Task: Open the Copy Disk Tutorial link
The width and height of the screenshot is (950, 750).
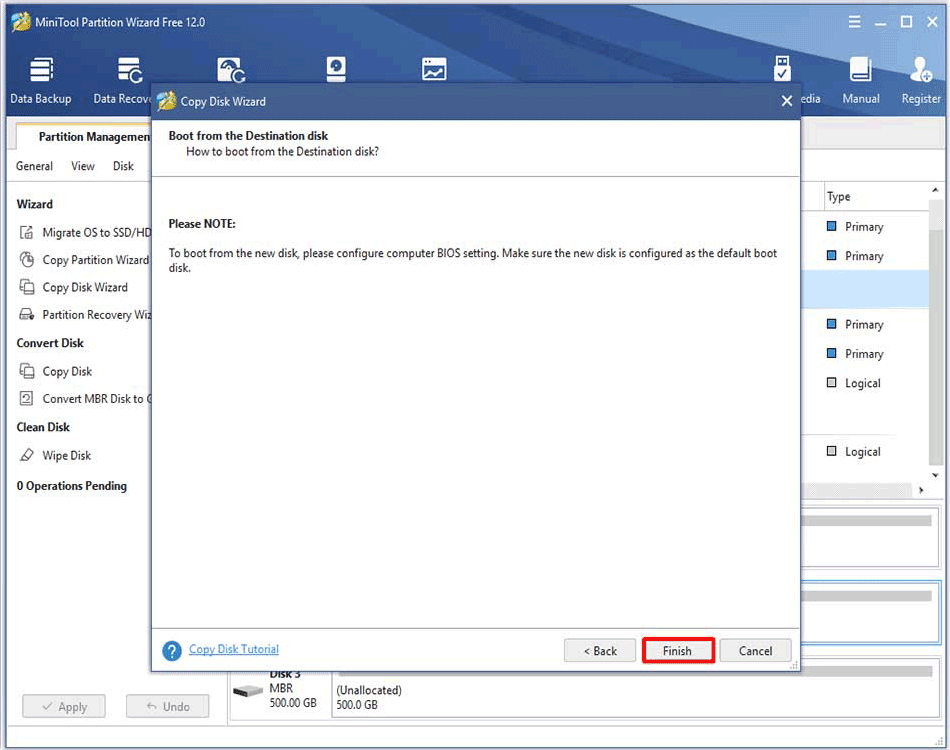Action: 234,649
